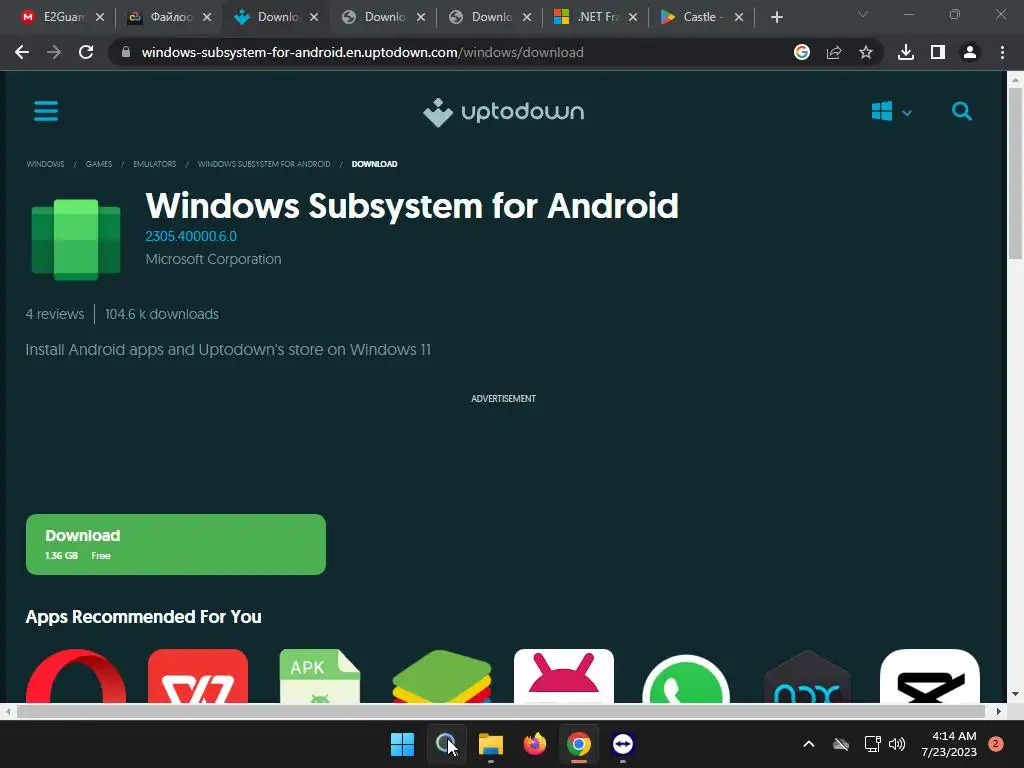Go back to the previous page
The height and width of the screenshot is (768, 1024).
tap(22, 52)
